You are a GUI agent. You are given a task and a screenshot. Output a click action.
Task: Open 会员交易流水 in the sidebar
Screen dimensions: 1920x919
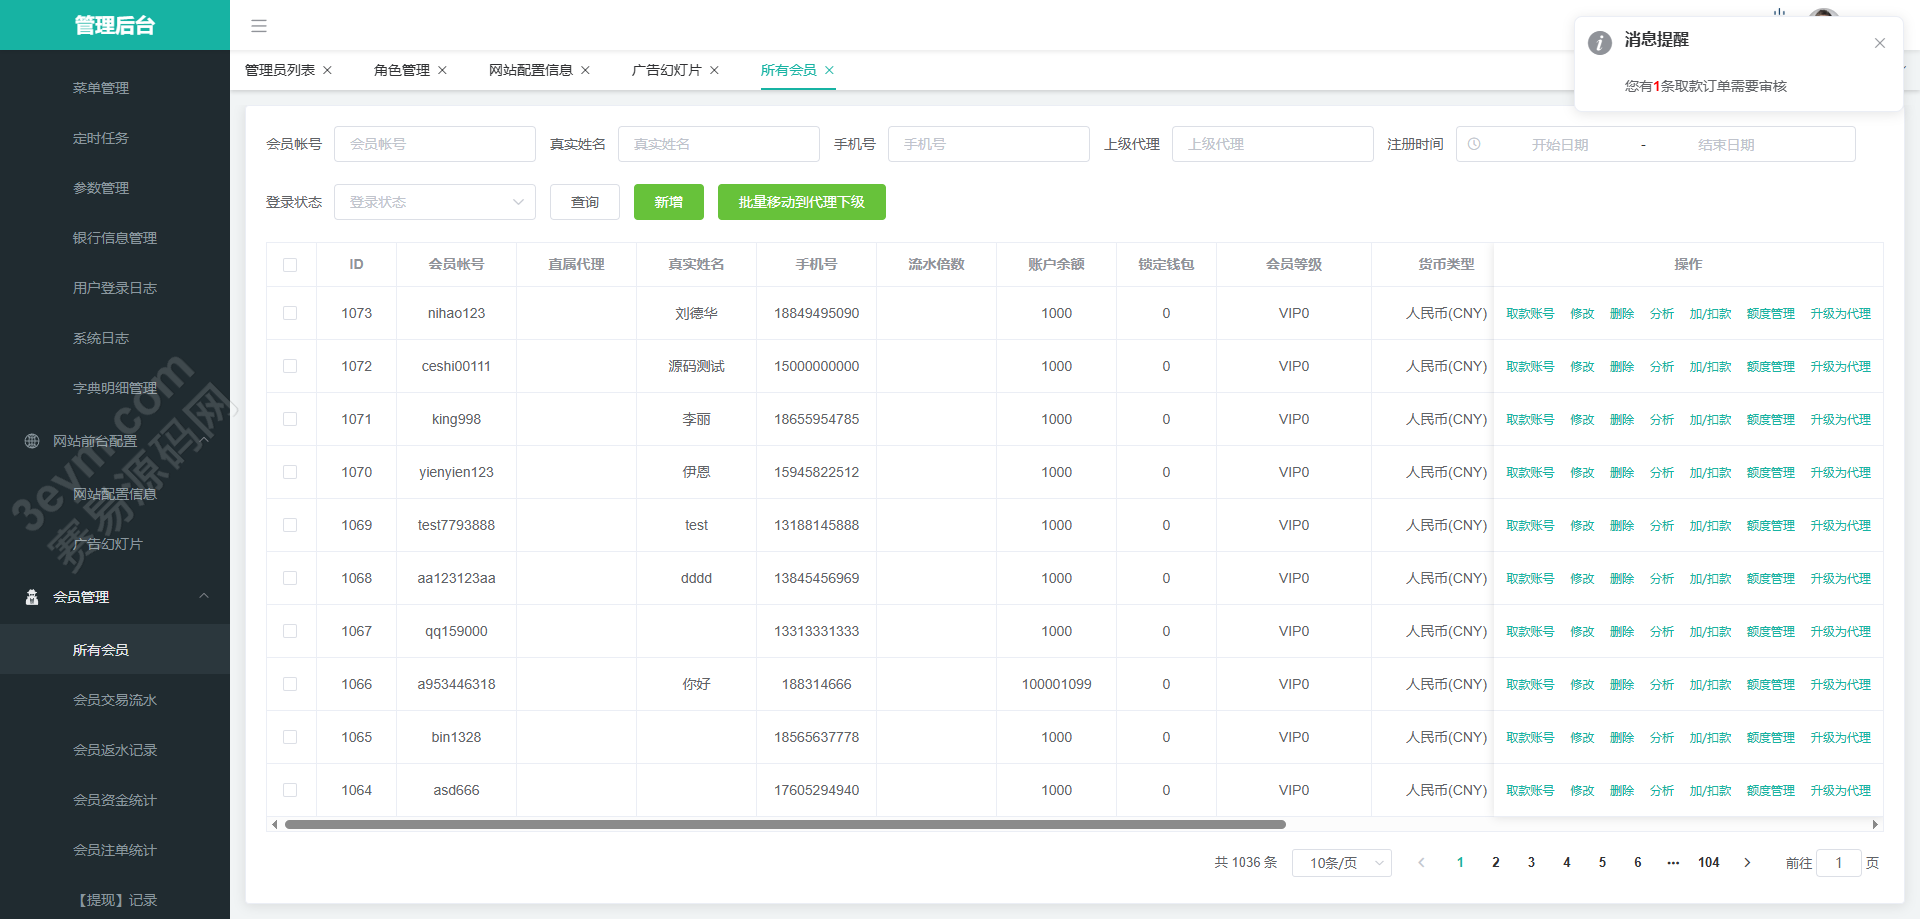pos(115,700)
